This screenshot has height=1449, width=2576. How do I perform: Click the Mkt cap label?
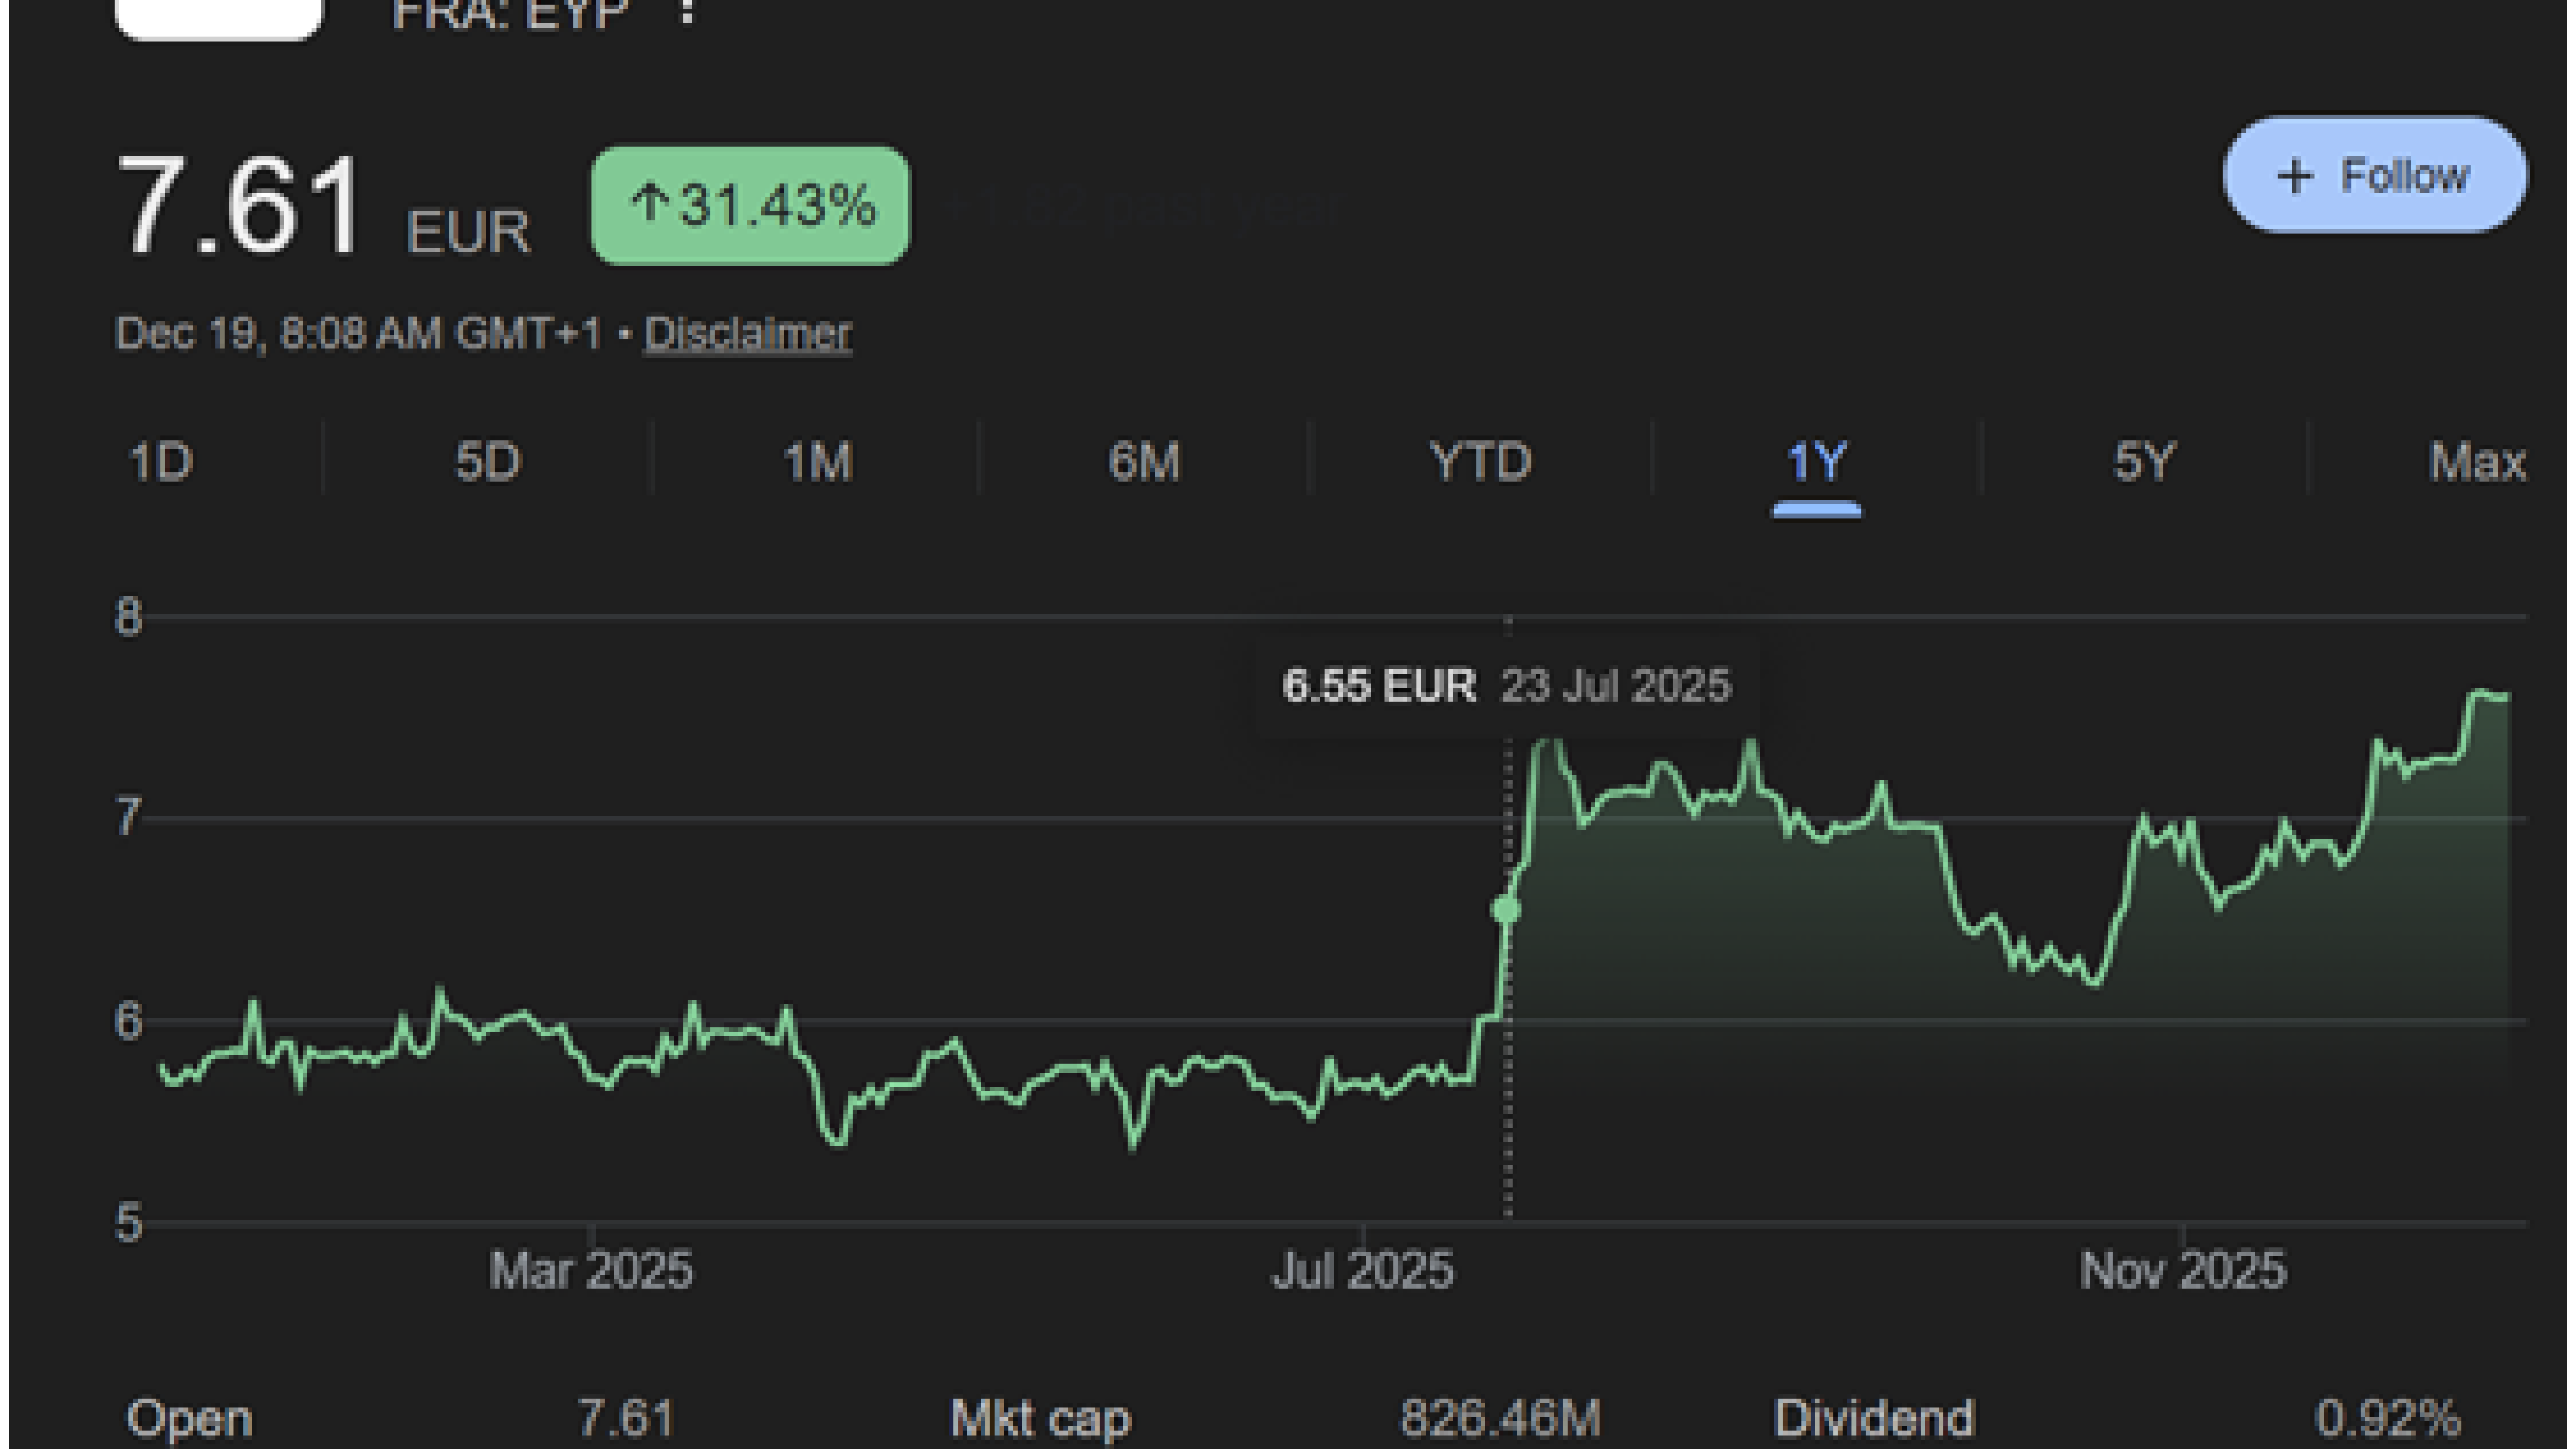coord(1040,1418)
